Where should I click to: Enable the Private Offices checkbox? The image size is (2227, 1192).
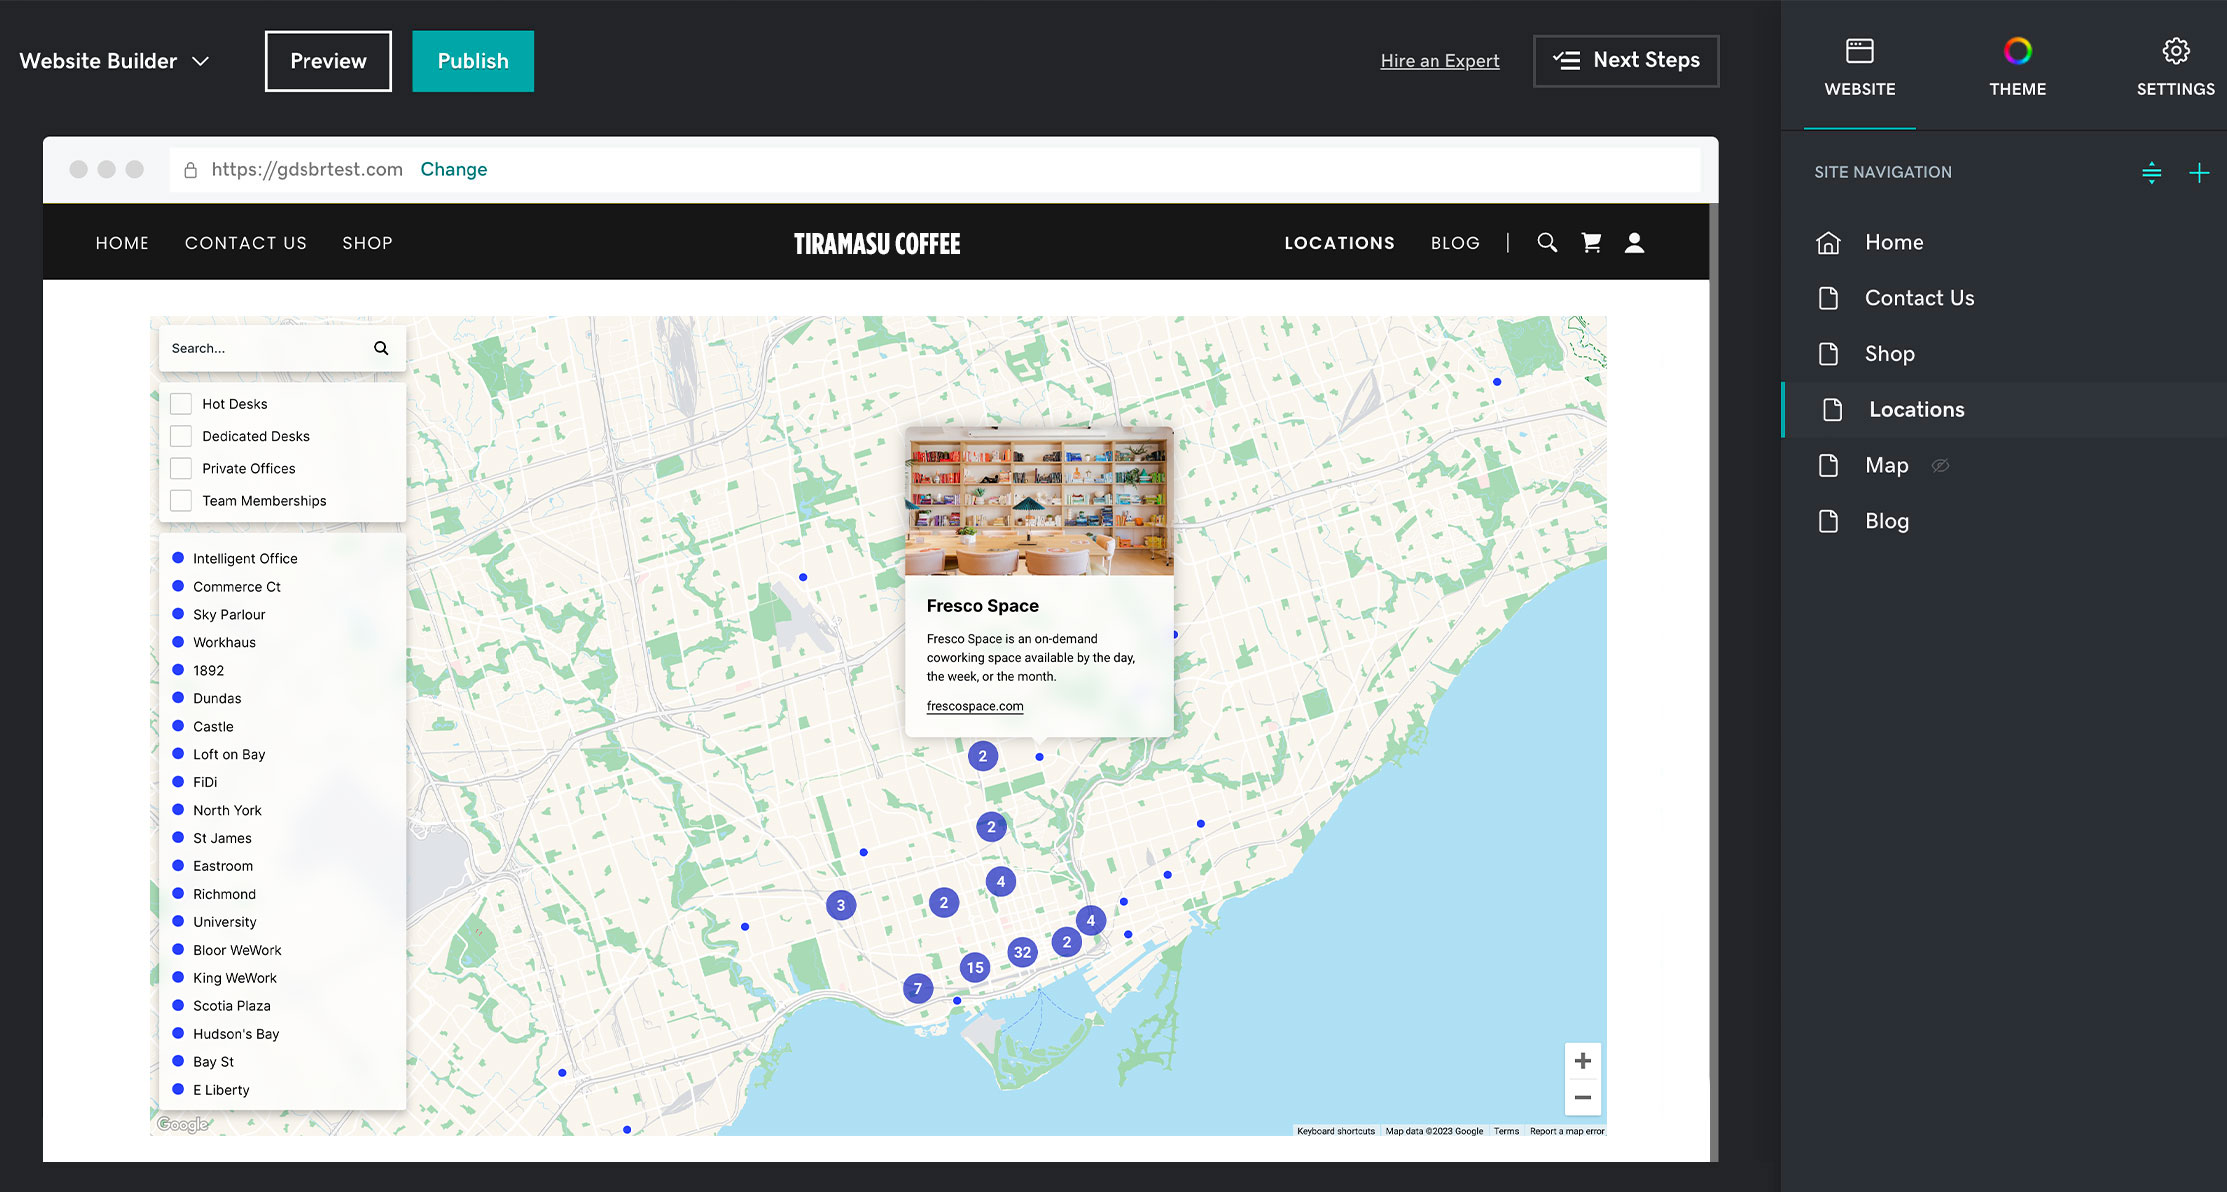tap(181, 467)
